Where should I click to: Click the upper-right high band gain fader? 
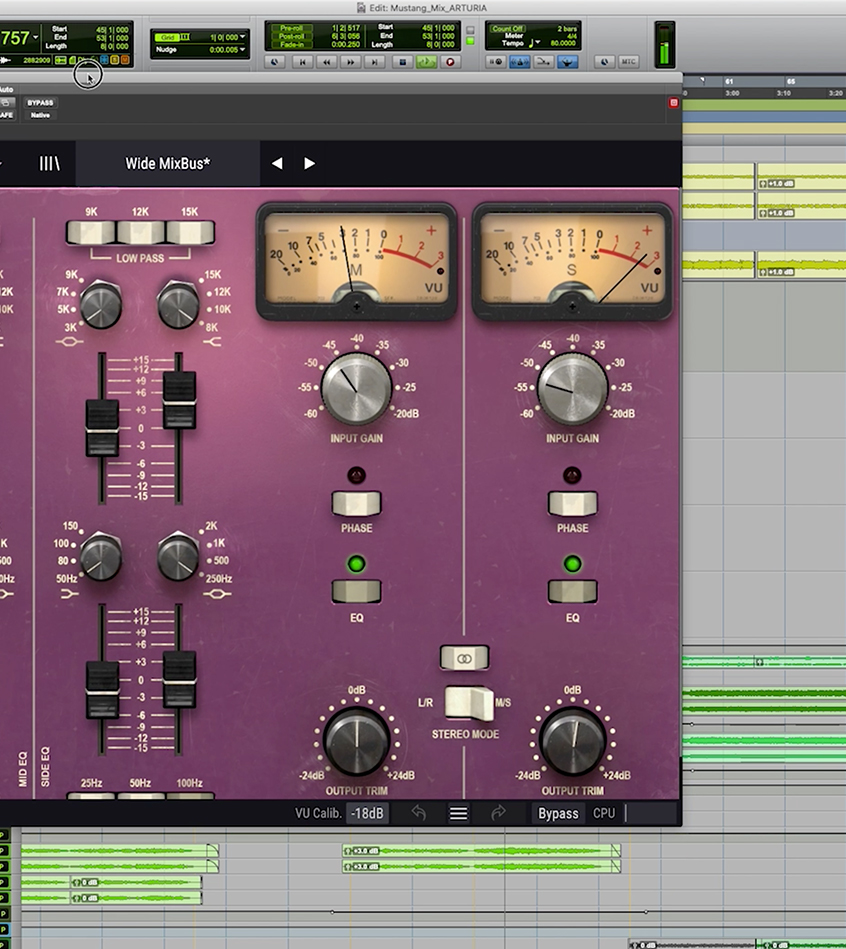[179, 400]
